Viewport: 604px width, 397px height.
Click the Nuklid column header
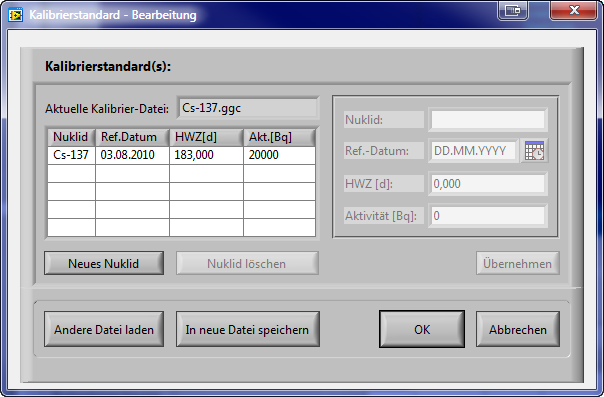(x=71, y=137)
